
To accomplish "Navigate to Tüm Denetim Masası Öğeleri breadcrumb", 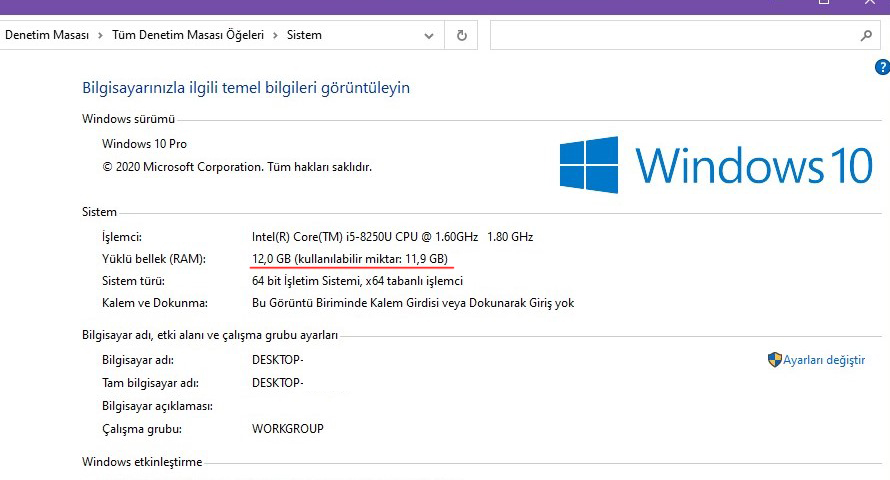I will click(187, 35).
